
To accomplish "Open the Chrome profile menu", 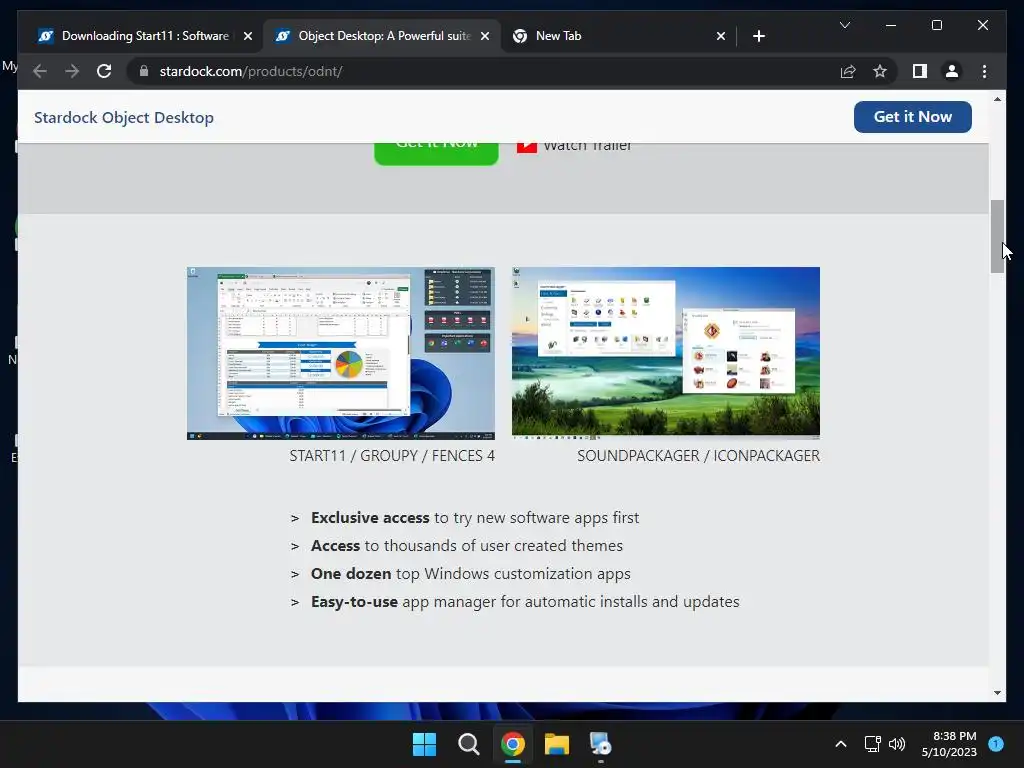I will tap(952, 71).
